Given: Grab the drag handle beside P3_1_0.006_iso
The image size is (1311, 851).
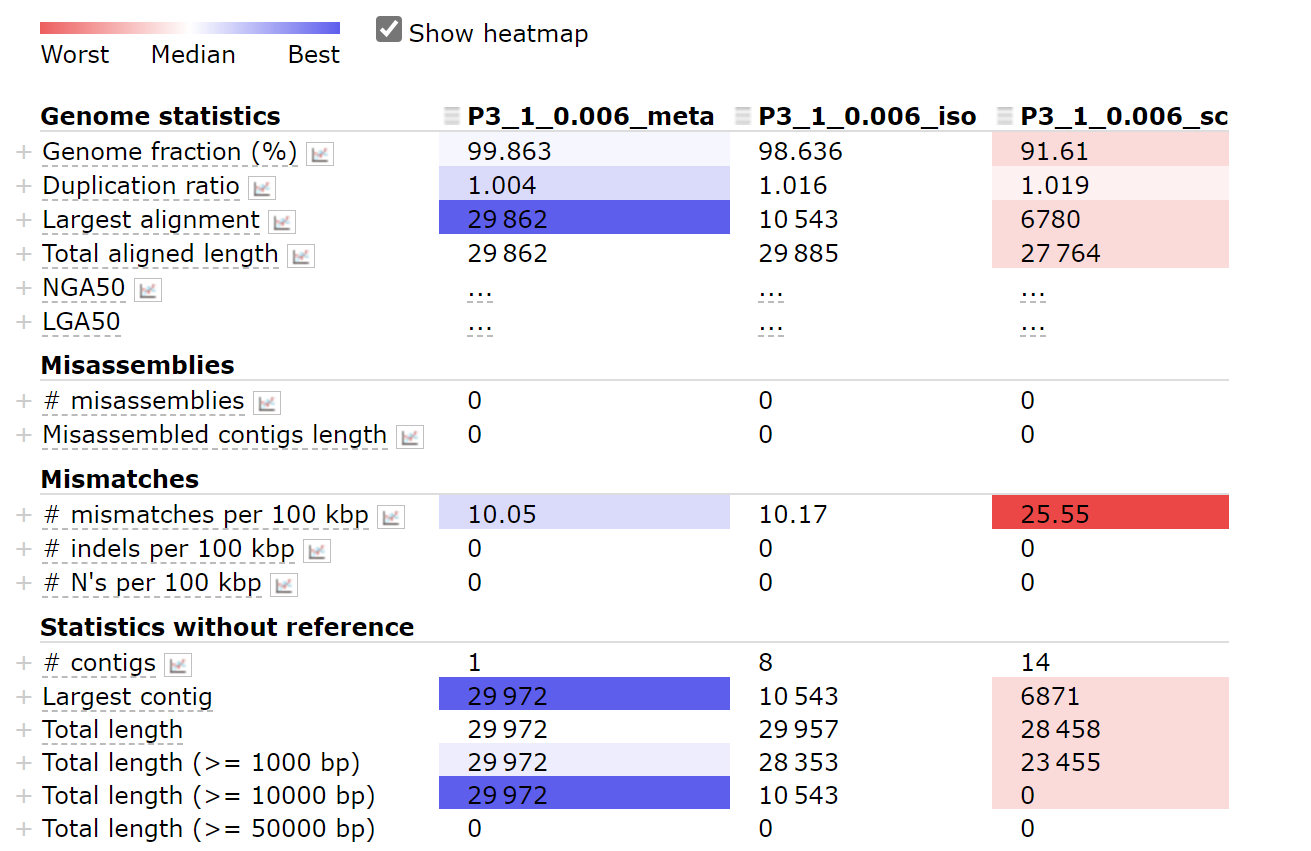Looking at the screenshot, I should point(743,117).
